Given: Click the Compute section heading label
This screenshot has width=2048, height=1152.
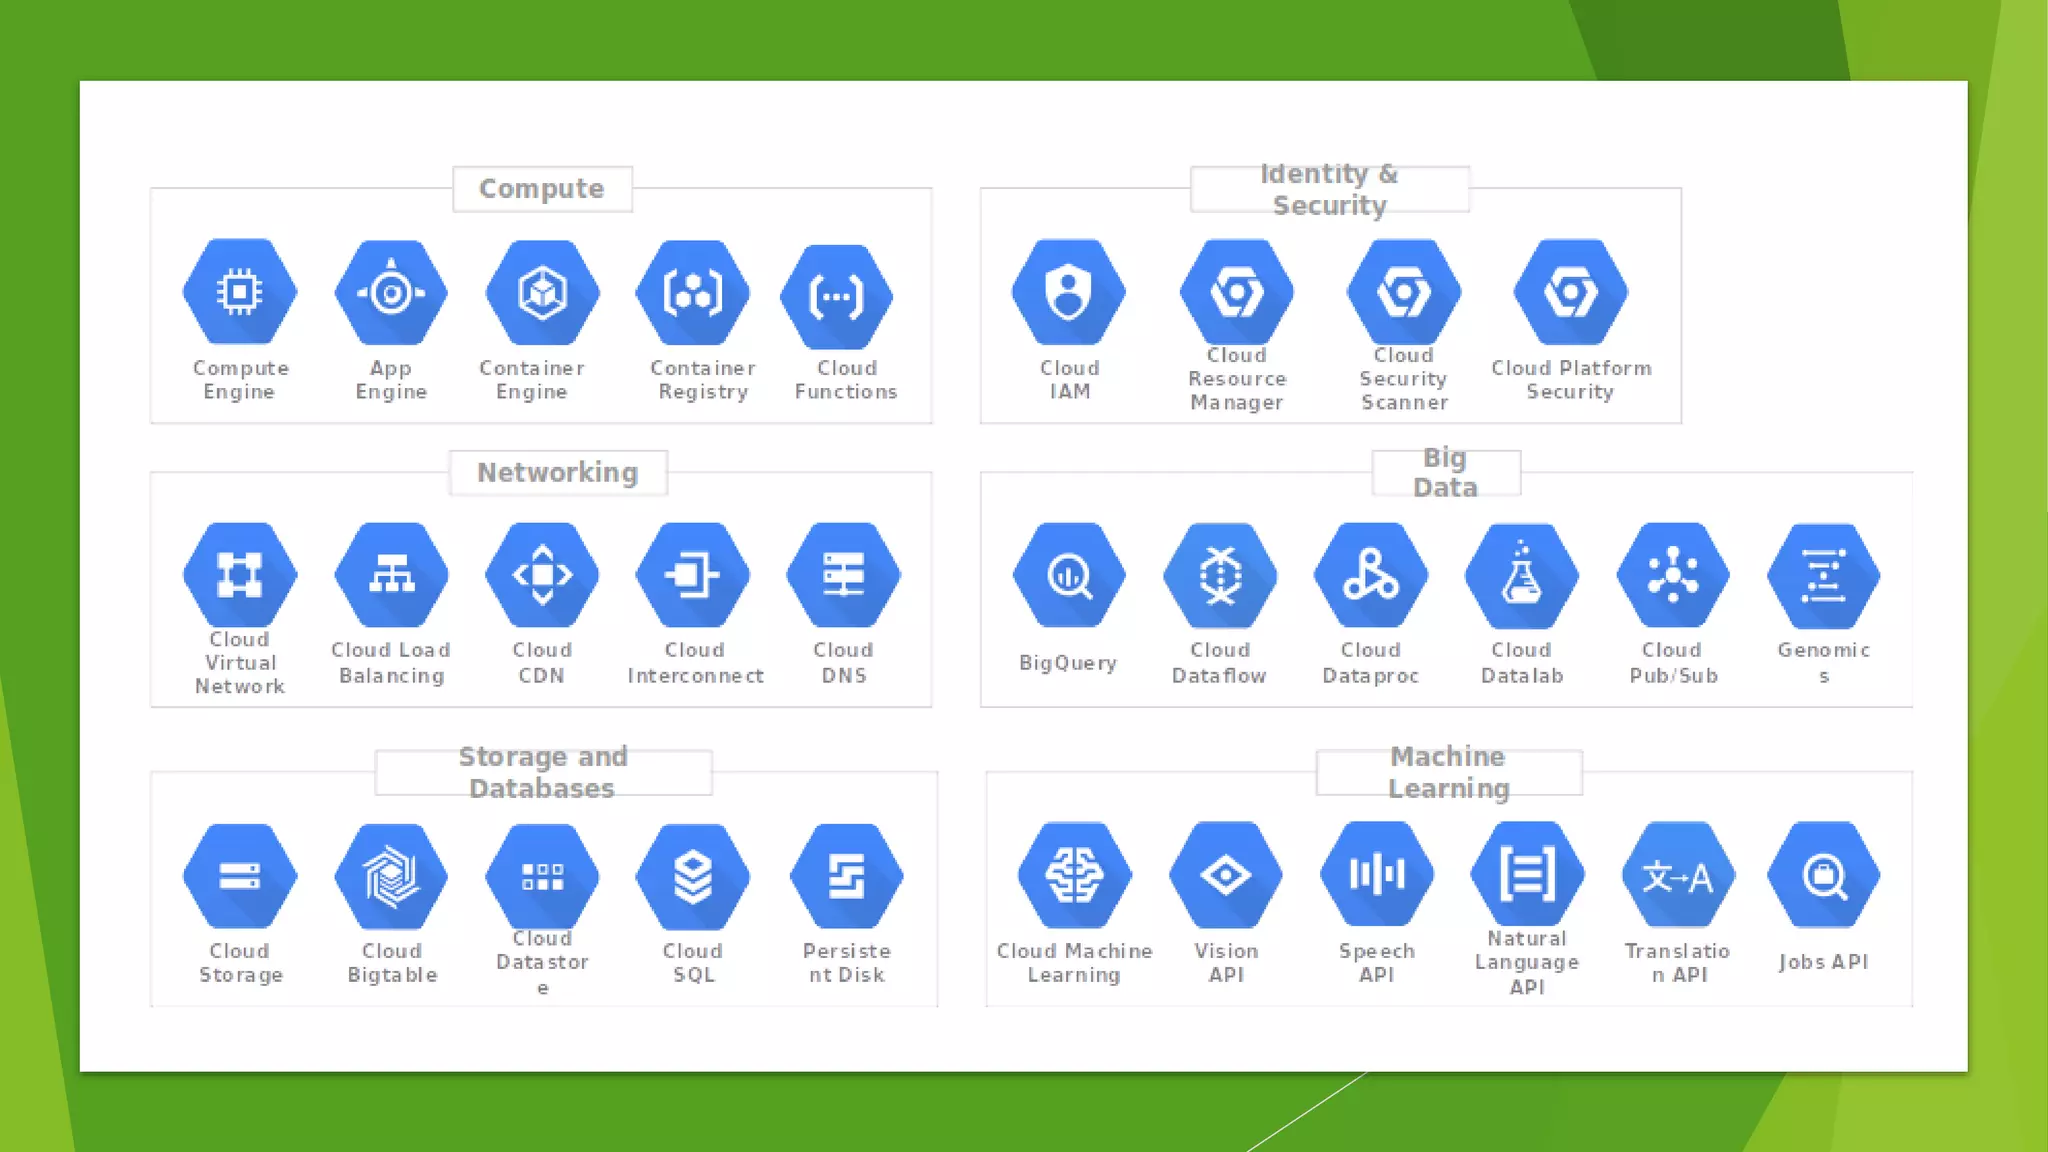Looking at the screenshot, I should [542, 189].
